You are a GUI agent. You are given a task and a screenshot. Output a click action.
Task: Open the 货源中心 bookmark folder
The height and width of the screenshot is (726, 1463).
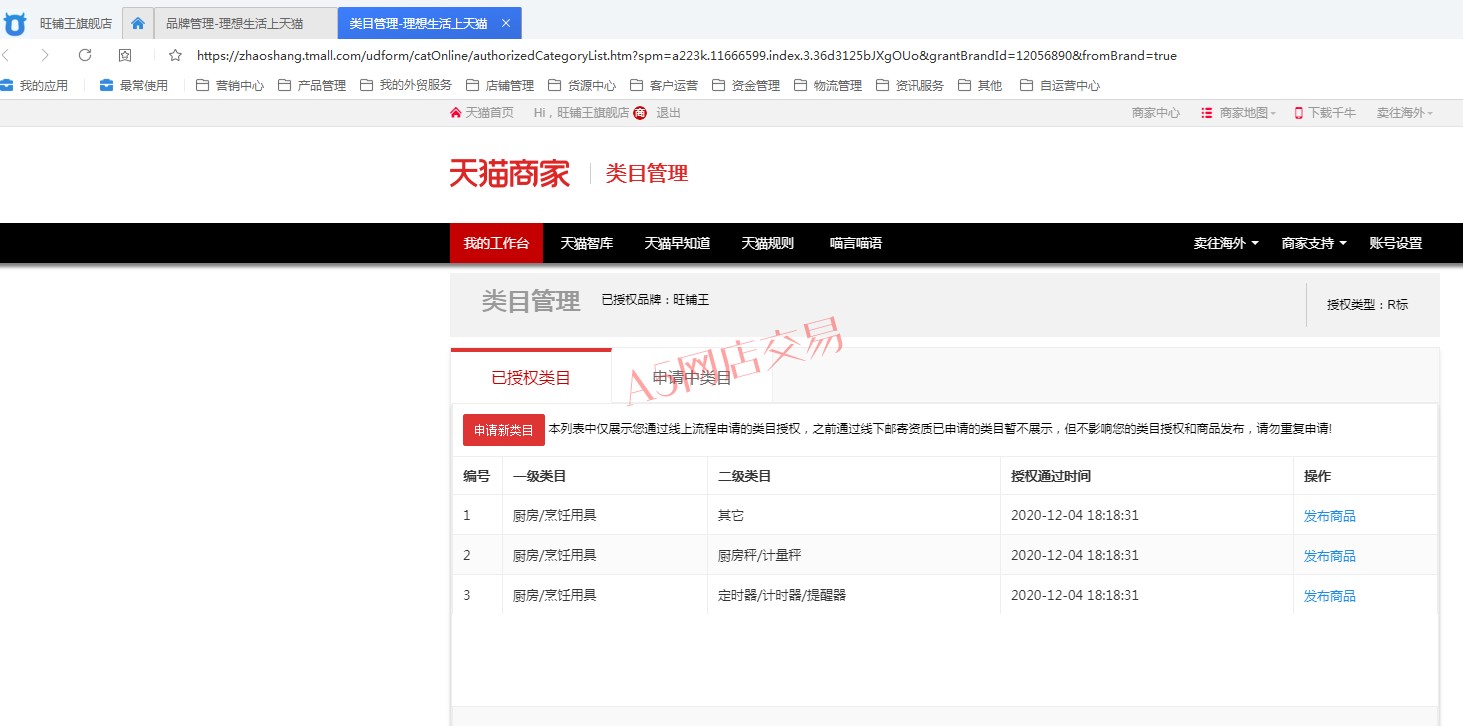[x=582, y=86]
